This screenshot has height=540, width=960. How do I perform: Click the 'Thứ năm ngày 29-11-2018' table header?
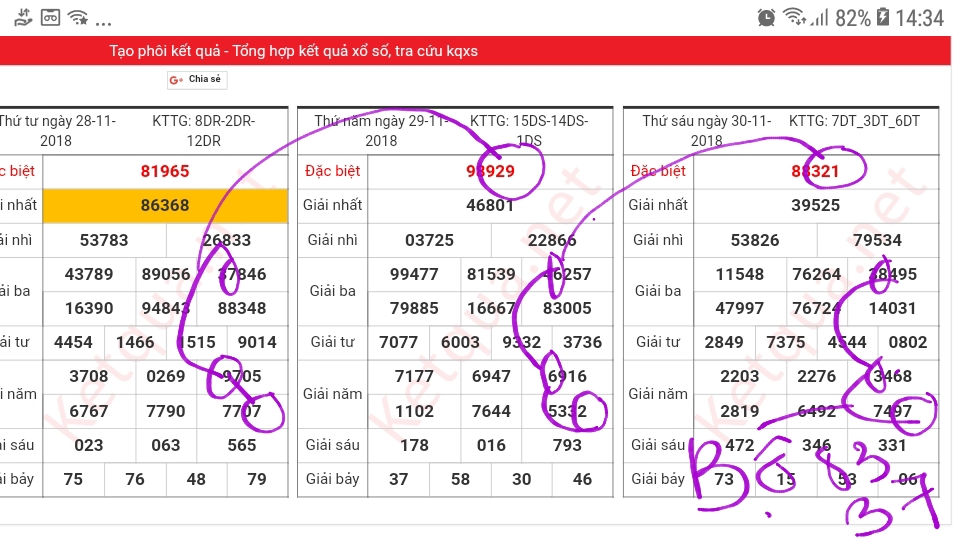click(381, 130)
